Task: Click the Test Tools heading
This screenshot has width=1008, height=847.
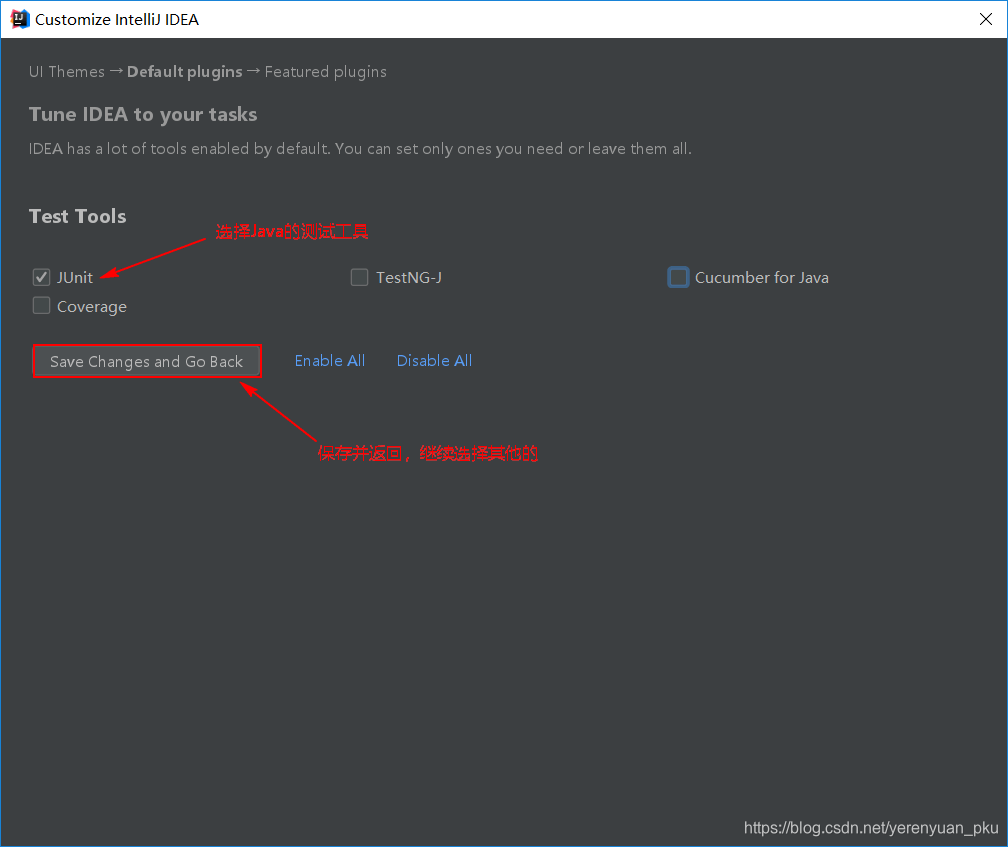Action: pyautogui.click(x=78, y=216)
